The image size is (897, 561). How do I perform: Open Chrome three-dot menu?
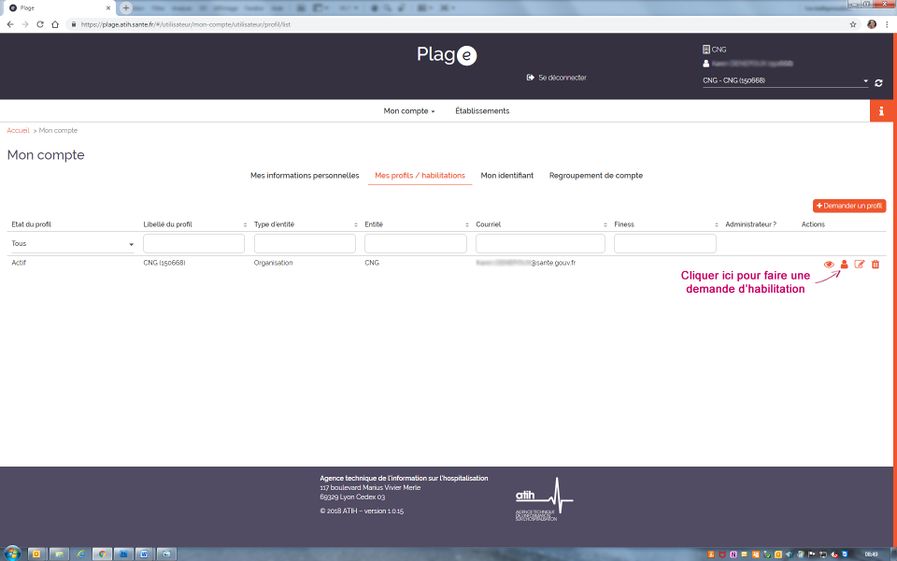(x=887, y=24)
